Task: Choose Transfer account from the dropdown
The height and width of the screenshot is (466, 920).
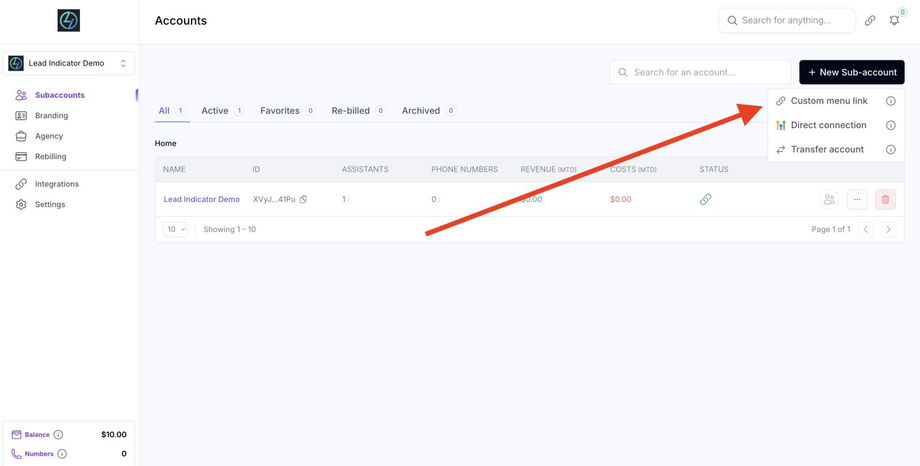Action: pos(827,150)
